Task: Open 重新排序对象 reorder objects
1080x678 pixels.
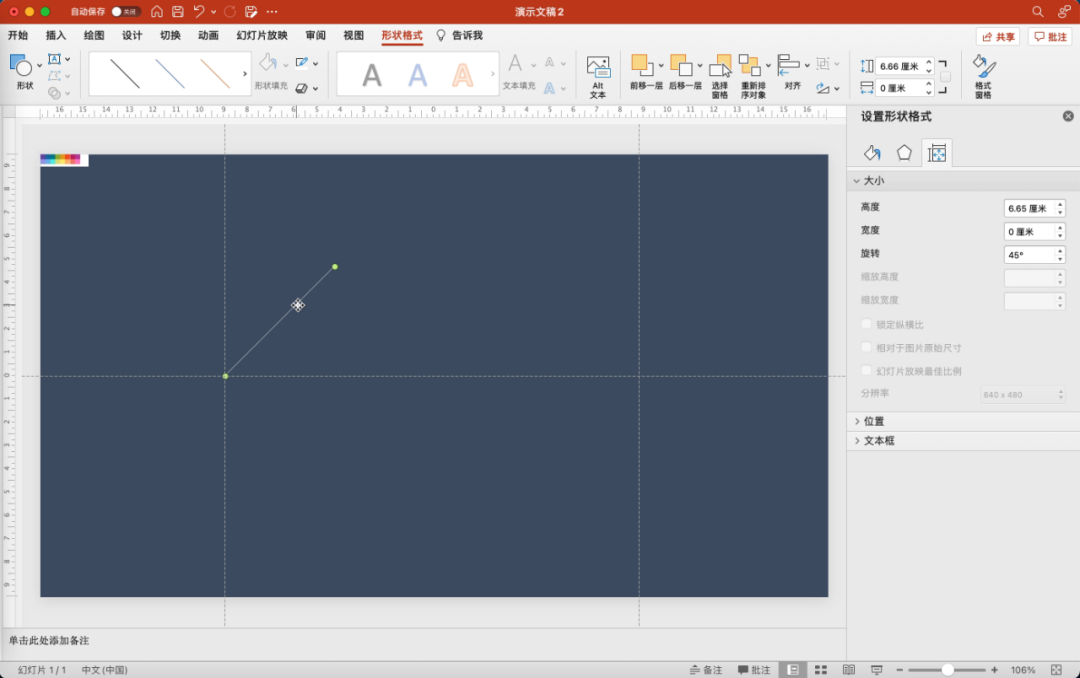Action: click(x=753, y=76)
